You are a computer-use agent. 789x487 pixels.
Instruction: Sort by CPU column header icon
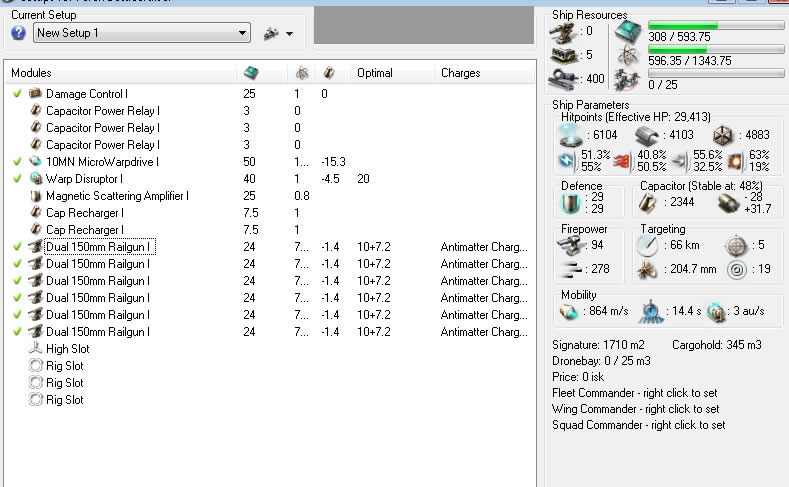pos(251,73)
